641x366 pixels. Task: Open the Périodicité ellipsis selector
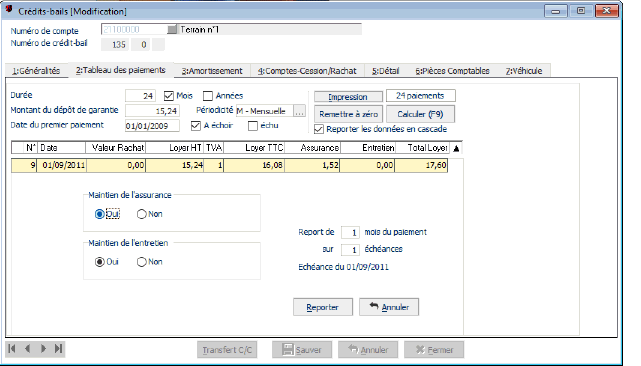(x=299, y=111)
